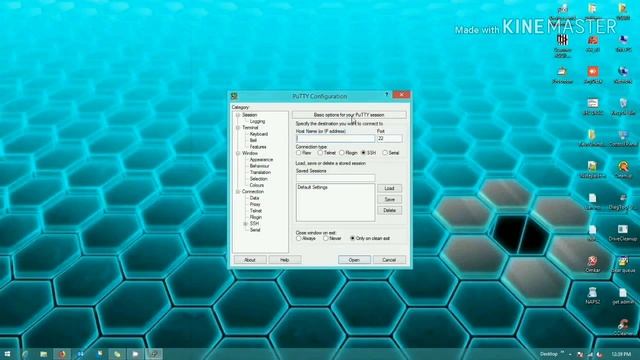
Task: Collapse the Window tree node
Action: click(238, 153)
